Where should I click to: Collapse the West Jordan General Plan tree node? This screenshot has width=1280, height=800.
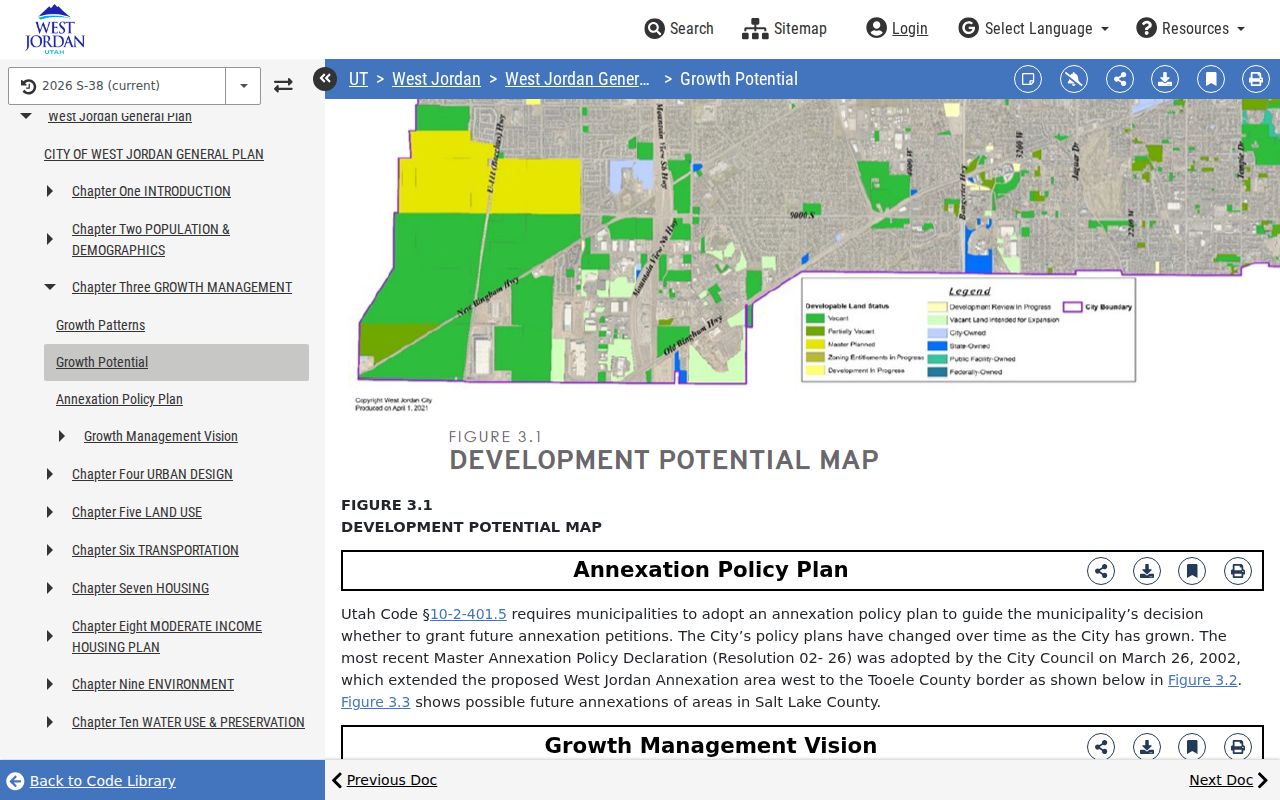pos(26,116)
